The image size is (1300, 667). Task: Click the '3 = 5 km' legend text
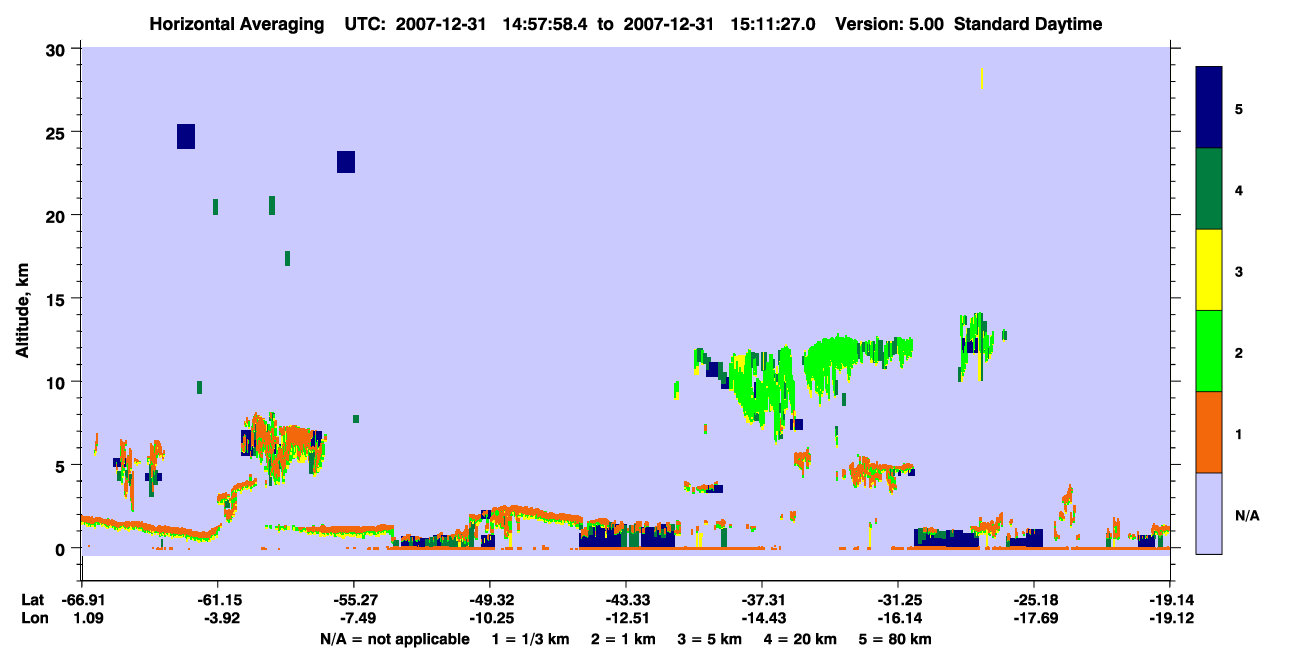710,639
